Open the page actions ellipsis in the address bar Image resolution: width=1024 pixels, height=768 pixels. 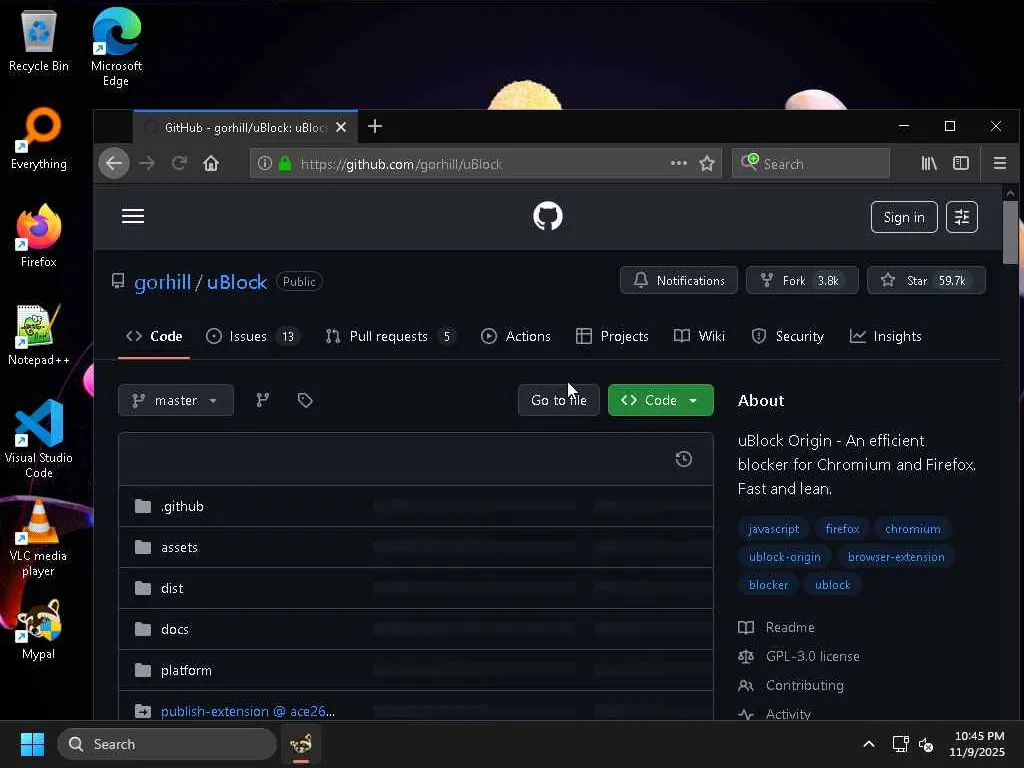coord(679,163)
